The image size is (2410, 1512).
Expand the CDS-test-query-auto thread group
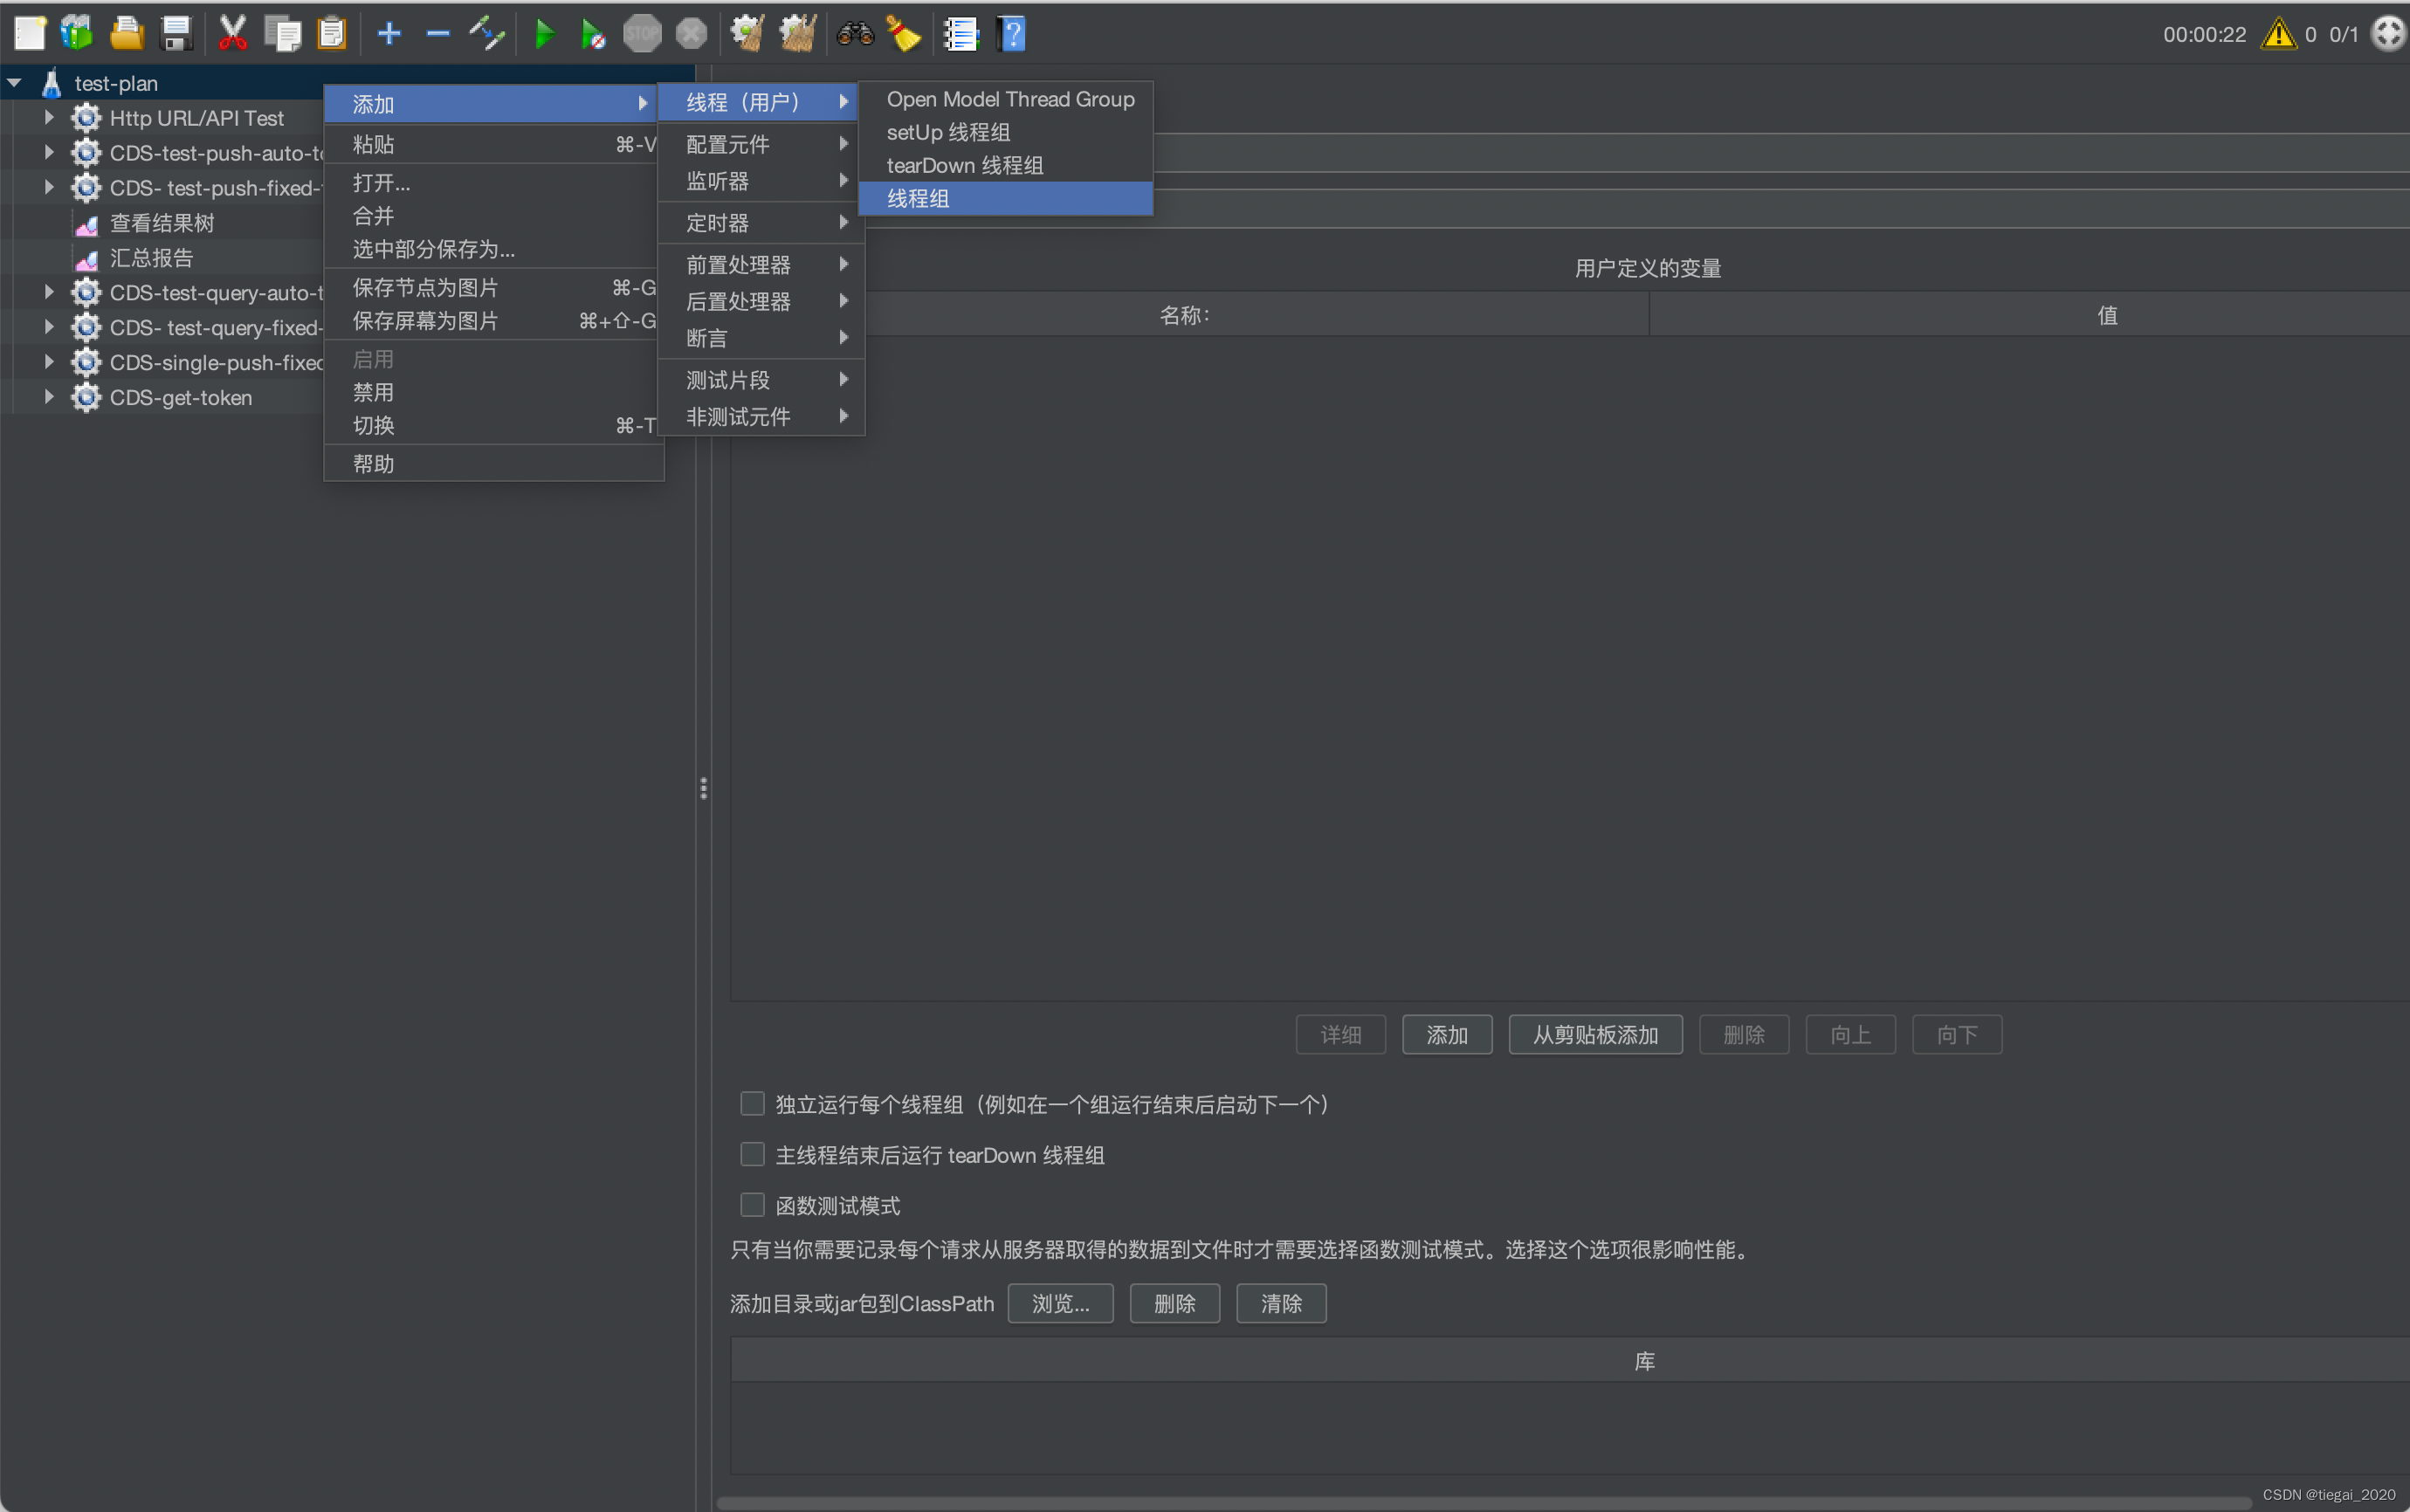click(x=48, y=293)
